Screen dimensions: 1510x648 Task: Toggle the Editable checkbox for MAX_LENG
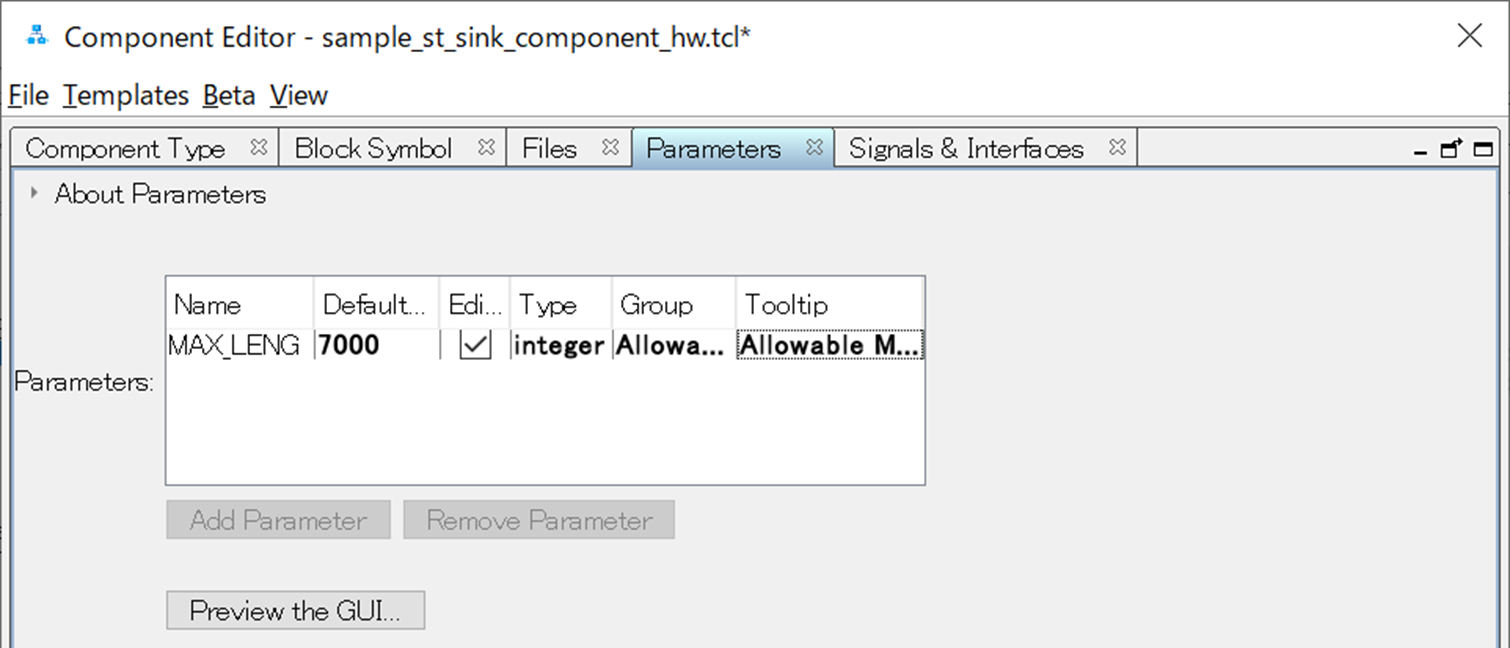[475, 346]
